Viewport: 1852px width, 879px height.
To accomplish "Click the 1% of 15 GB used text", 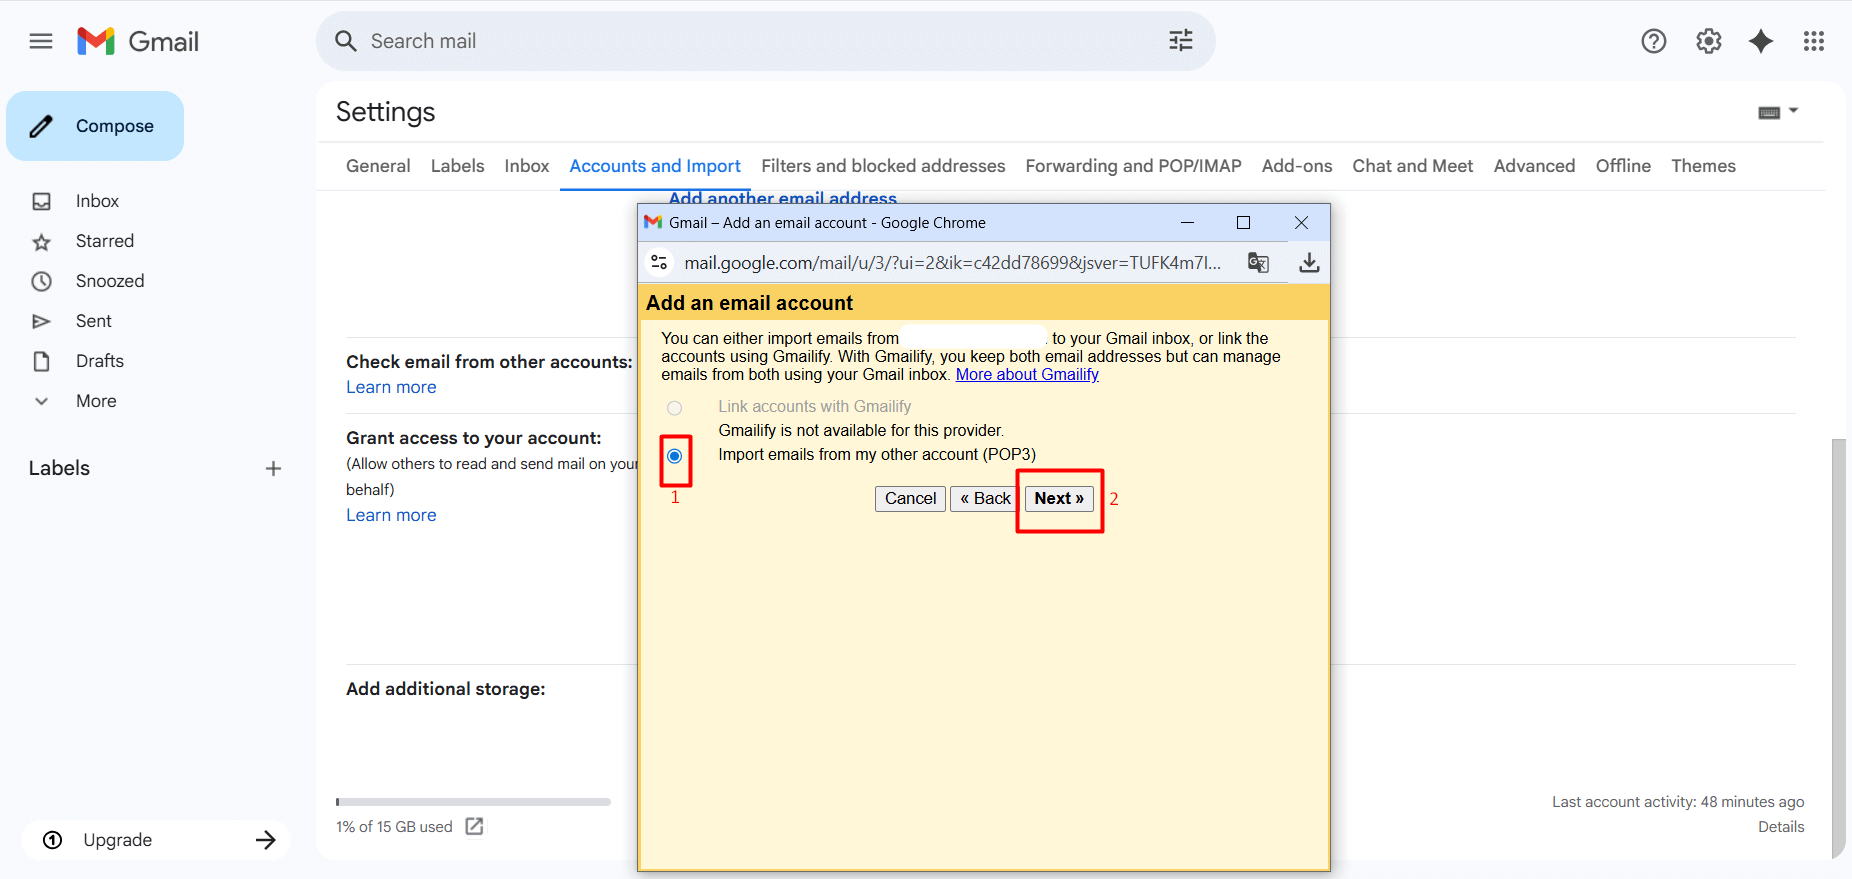I will tap(394, 827).
